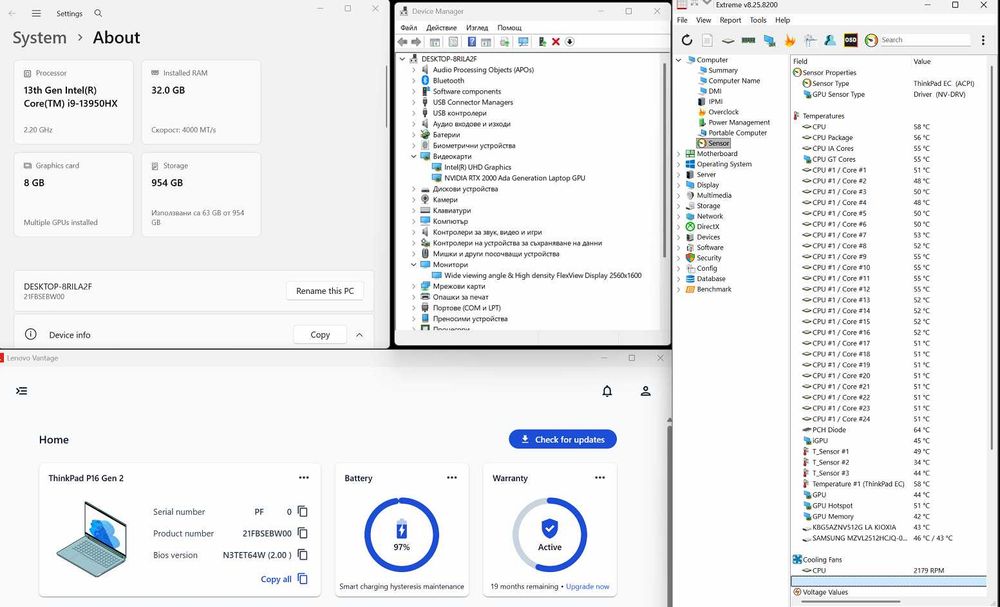Copy the serial number in Vantage

point(303,511)
